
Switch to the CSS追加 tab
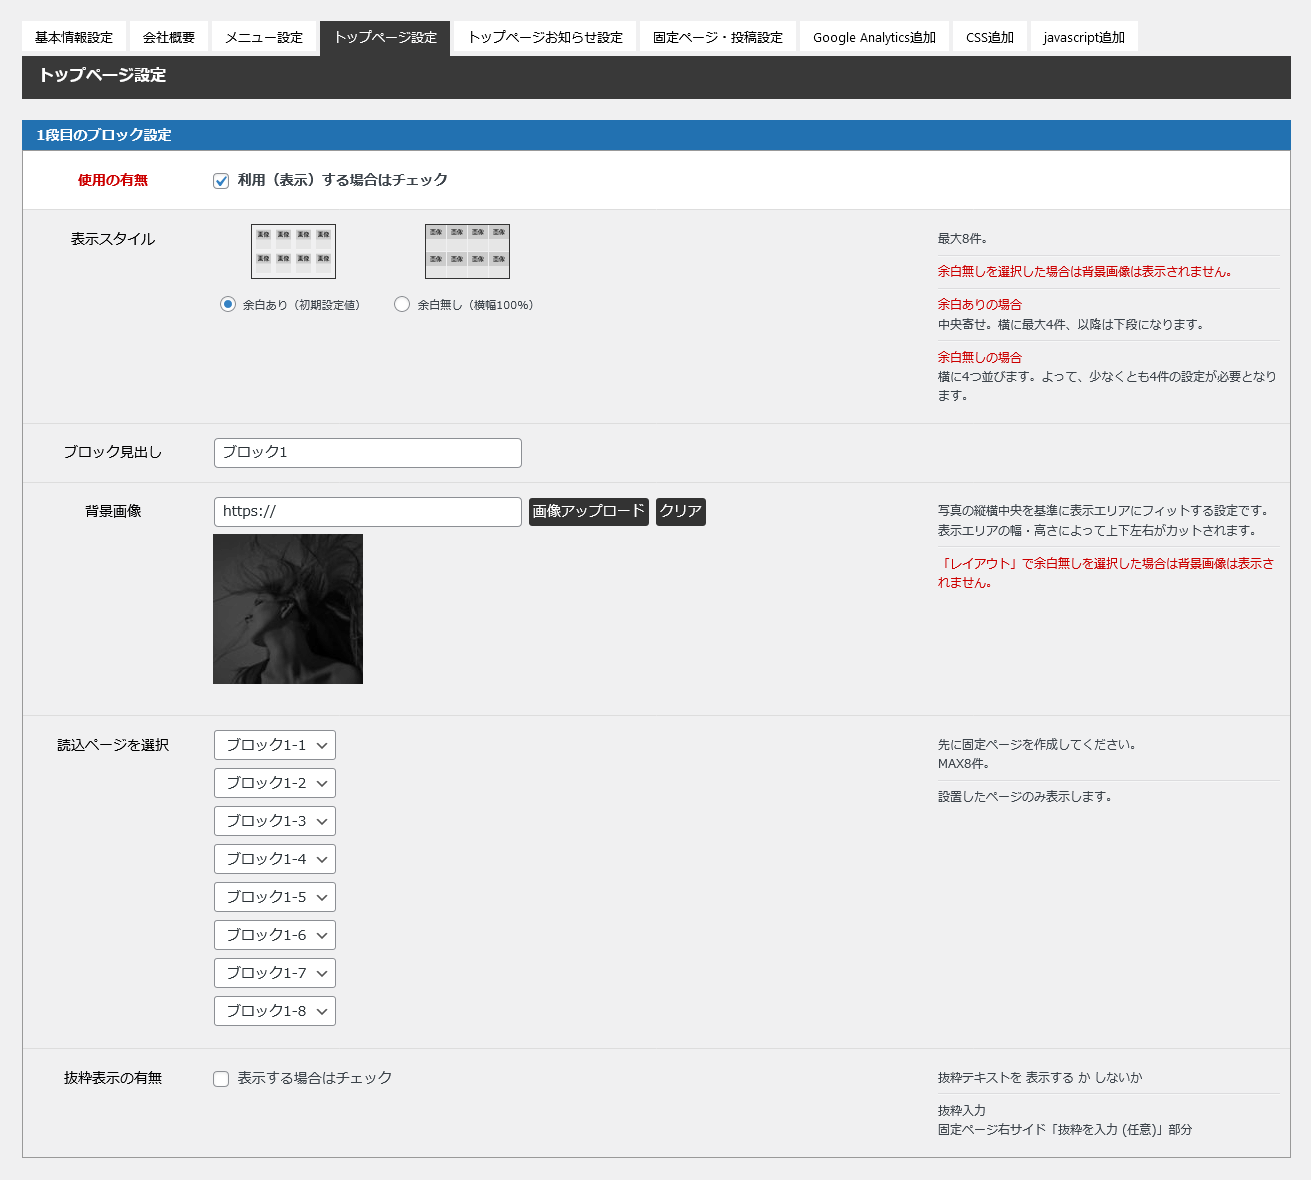[989, 38]
